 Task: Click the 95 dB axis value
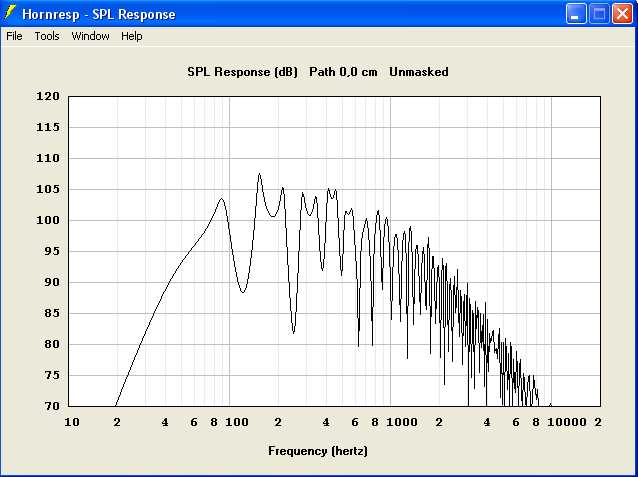tap(52, 251)
